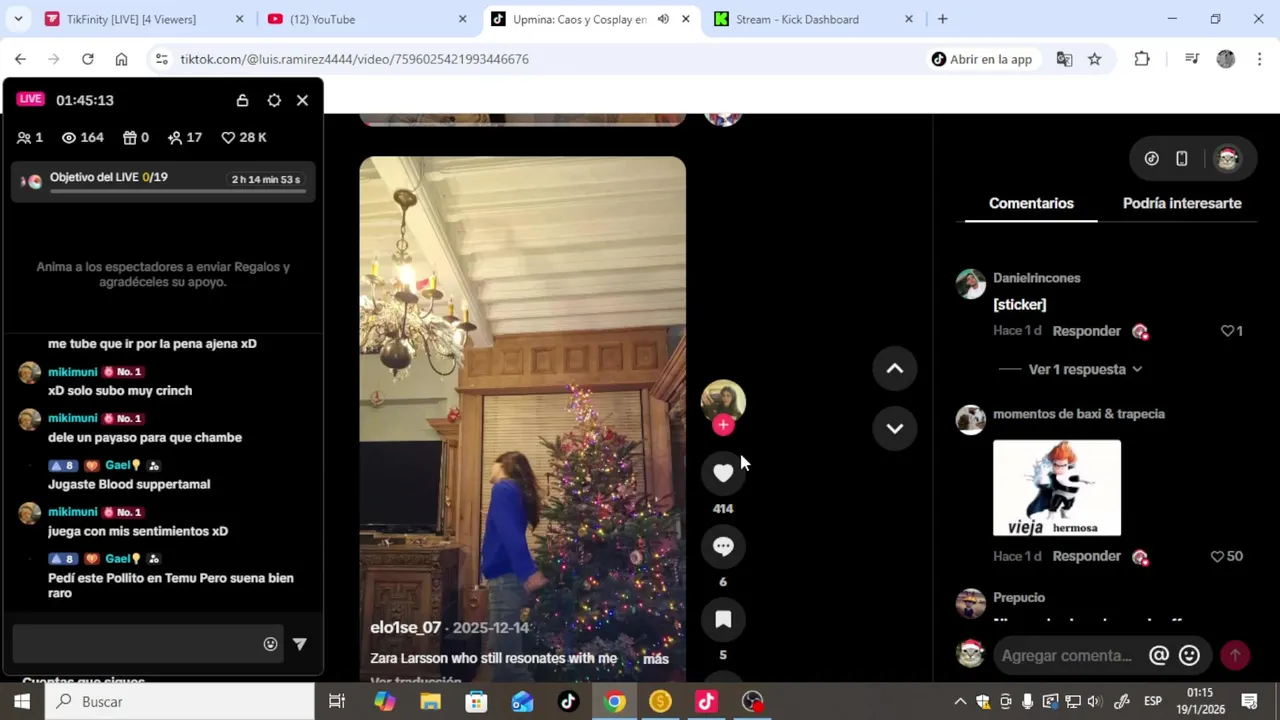
Task: Switch to Podría interesarte tab
Action: 1182,203
